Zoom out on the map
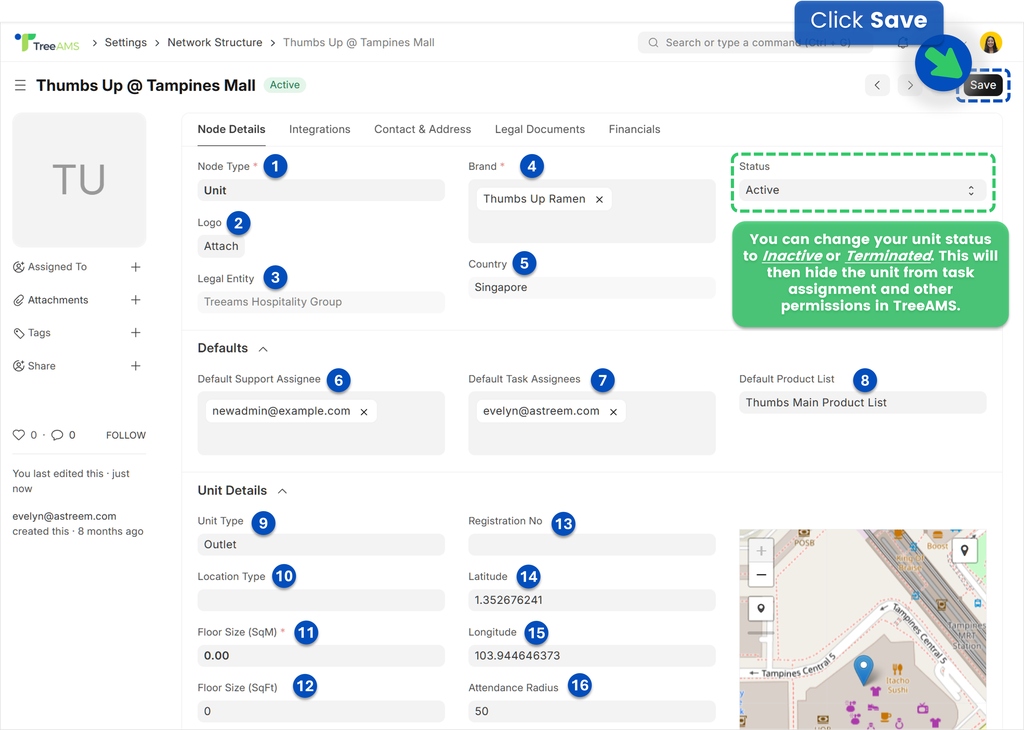The width and height of the screenshot is (1024, 730). (761, 575)
